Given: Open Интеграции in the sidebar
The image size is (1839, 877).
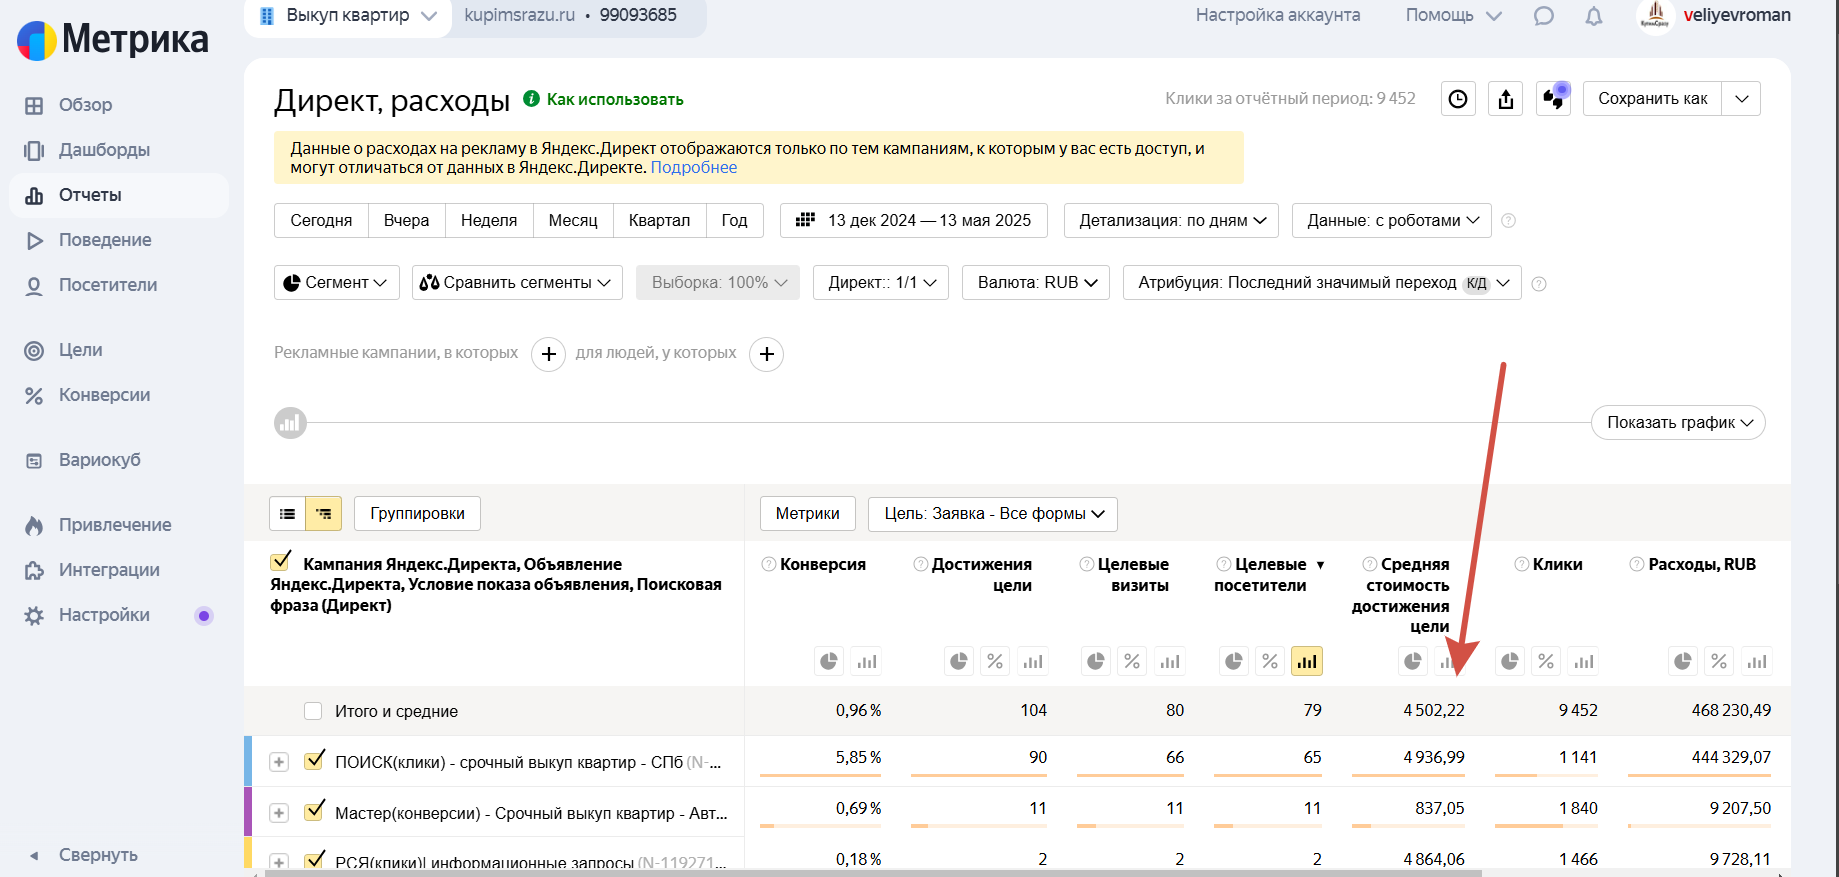Looking at the screenshot, I should pos(109,570).
